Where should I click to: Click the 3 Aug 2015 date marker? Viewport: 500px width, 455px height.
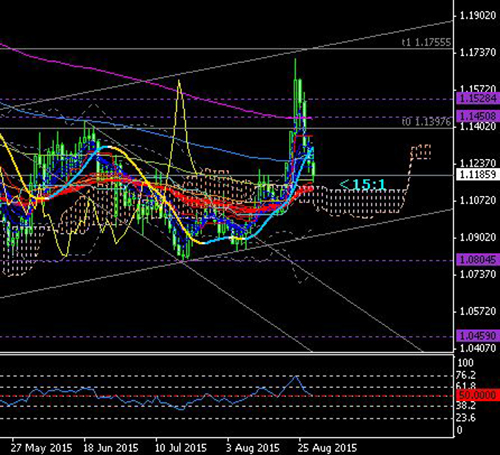click(x=253, y=447)
